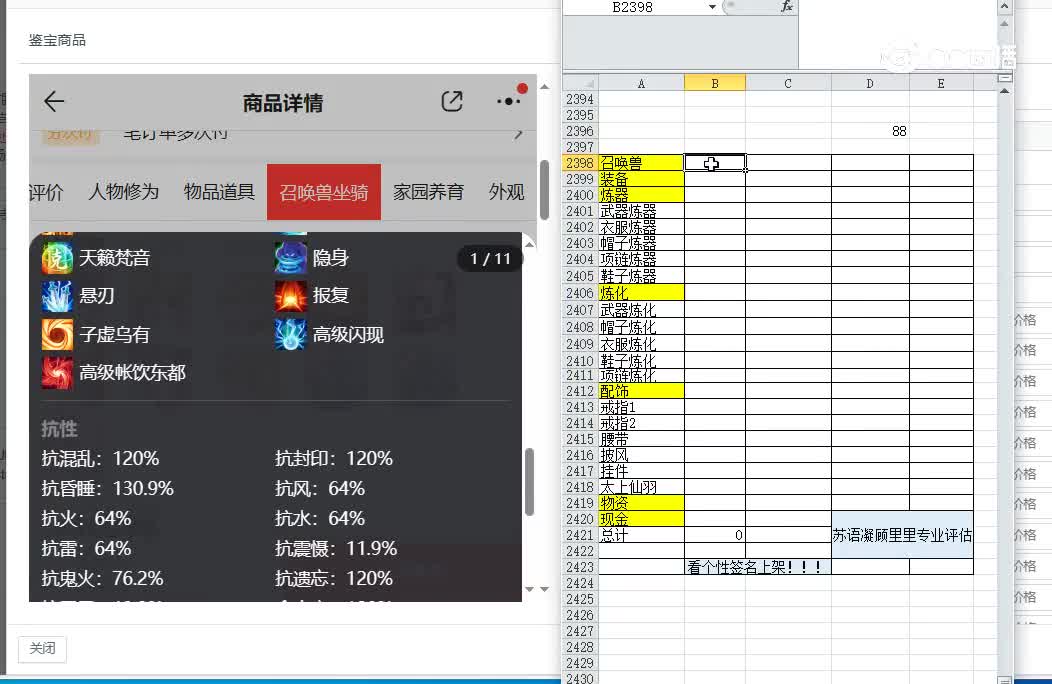This screenshot has width=1052, height=684.
Task: Select the 天籁梵音 skill icon
Action: point(57,258)
